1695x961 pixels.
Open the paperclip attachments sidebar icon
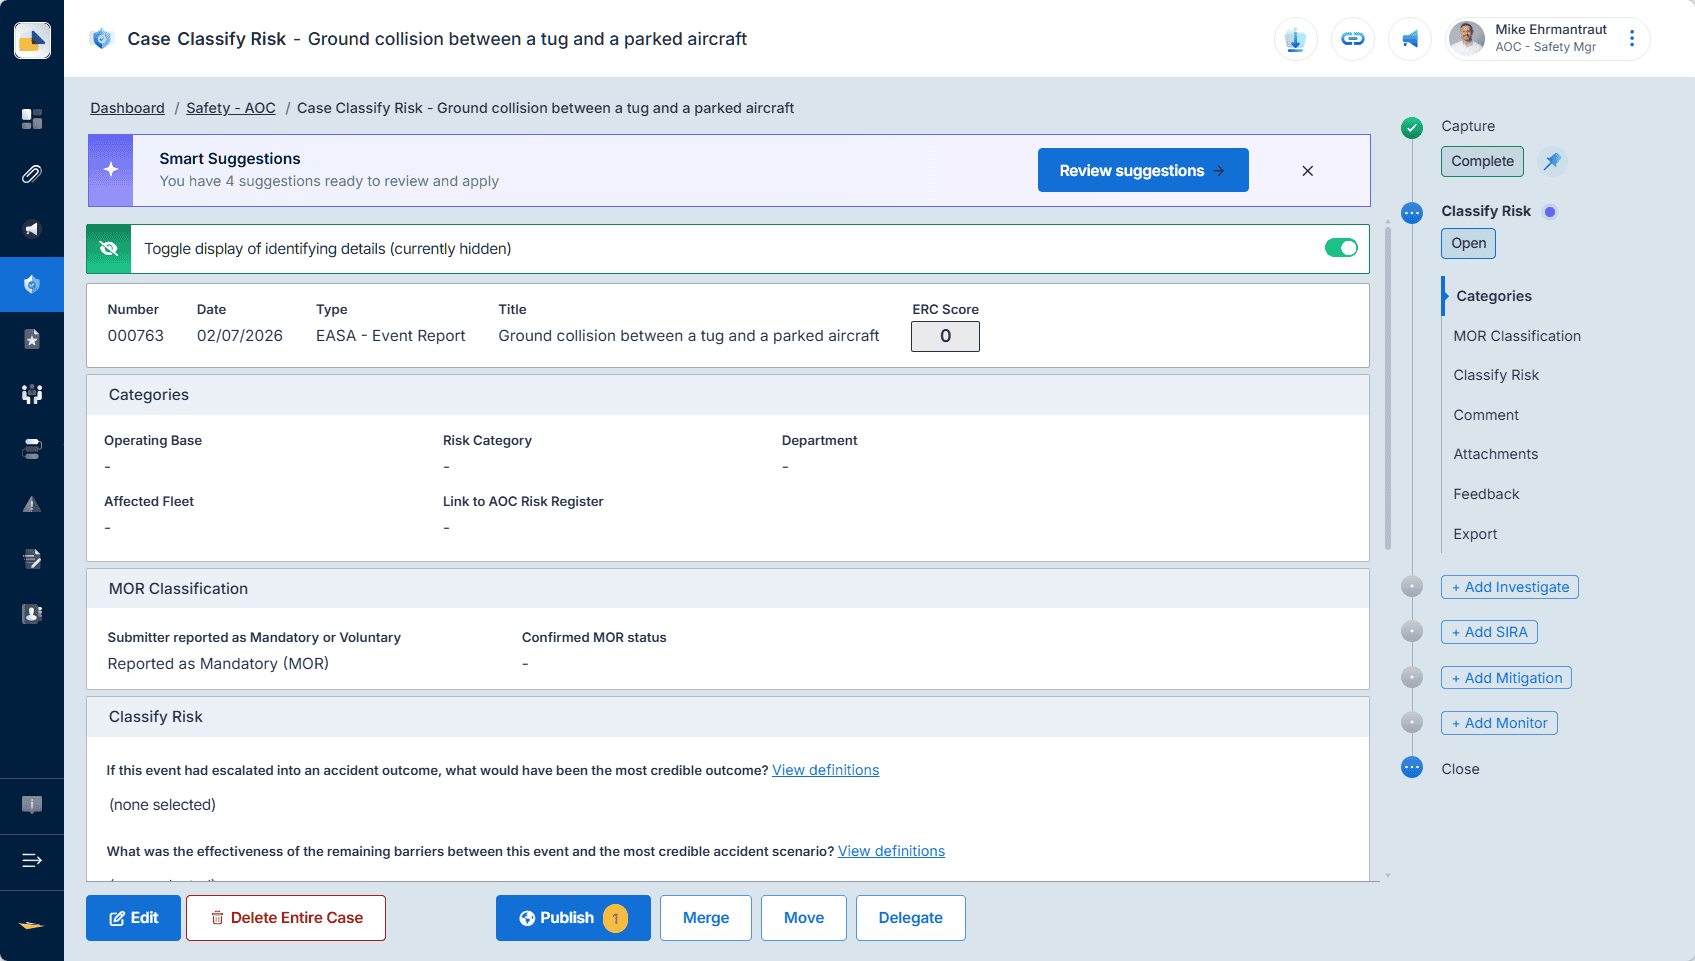click(32, 174)
